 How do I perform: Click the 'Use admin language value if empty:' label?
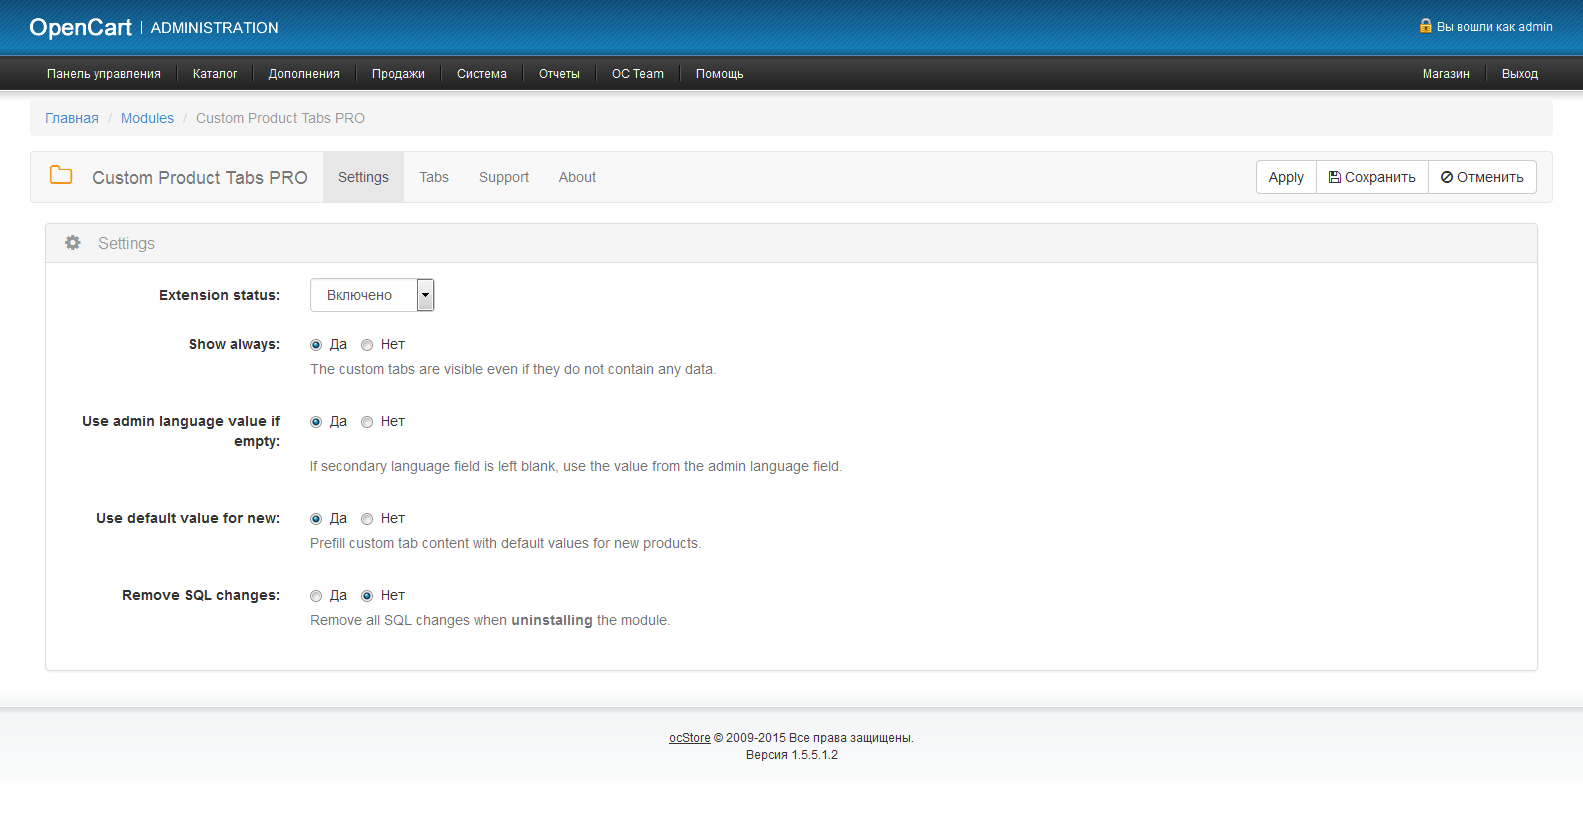click(181, 431)
